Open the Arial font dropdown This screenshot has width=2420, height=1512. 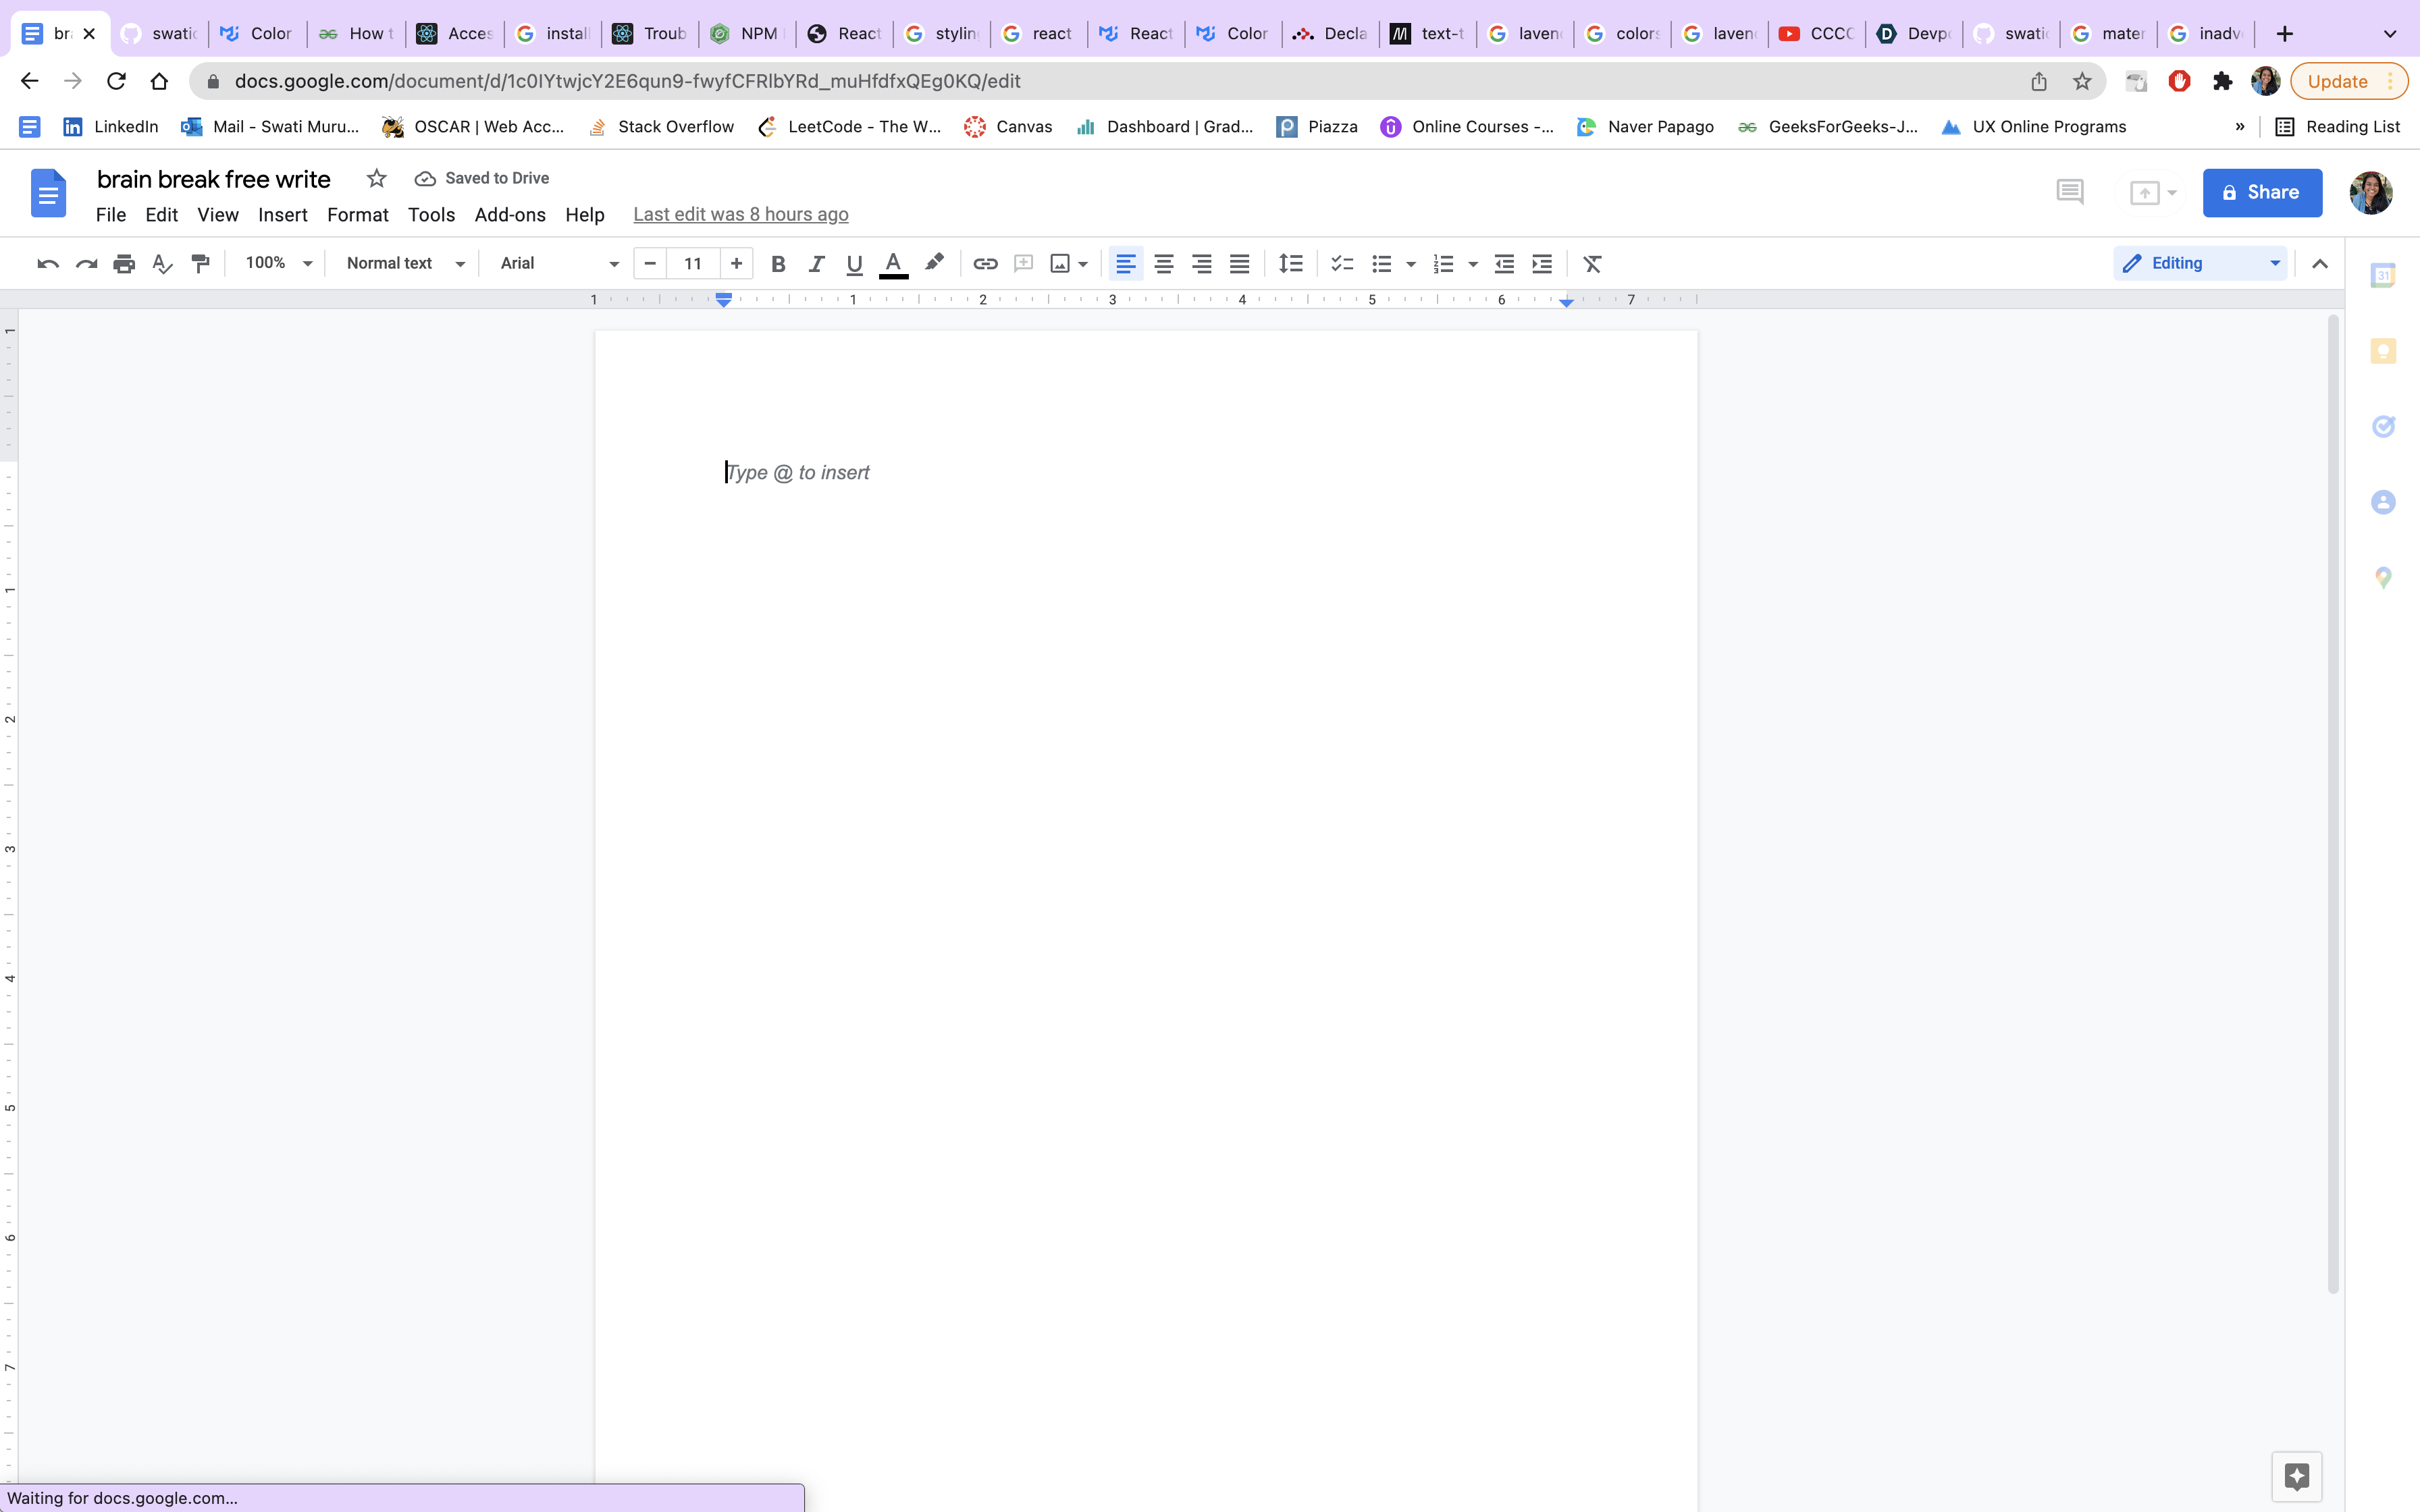(559, 264)
